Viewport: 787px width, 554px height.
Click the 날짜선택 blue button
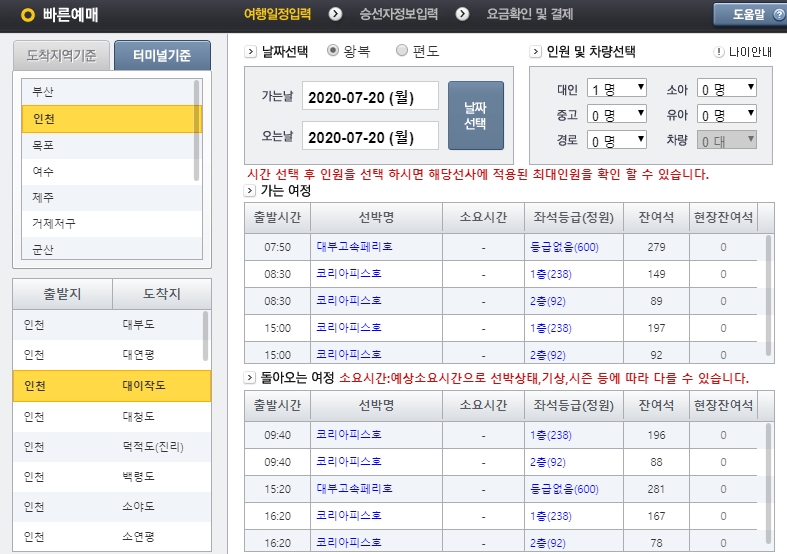coord(476,115)
